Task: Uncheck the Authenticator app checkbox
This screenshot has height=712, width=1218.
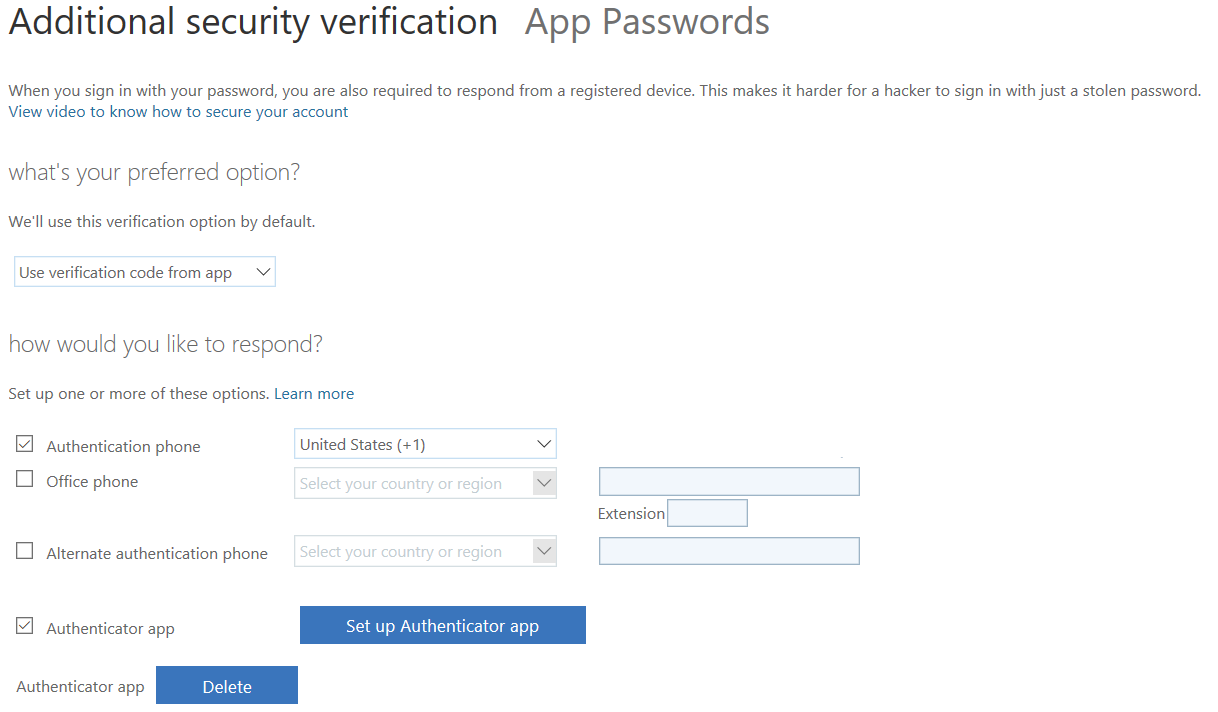Action: tap(25, 626)
